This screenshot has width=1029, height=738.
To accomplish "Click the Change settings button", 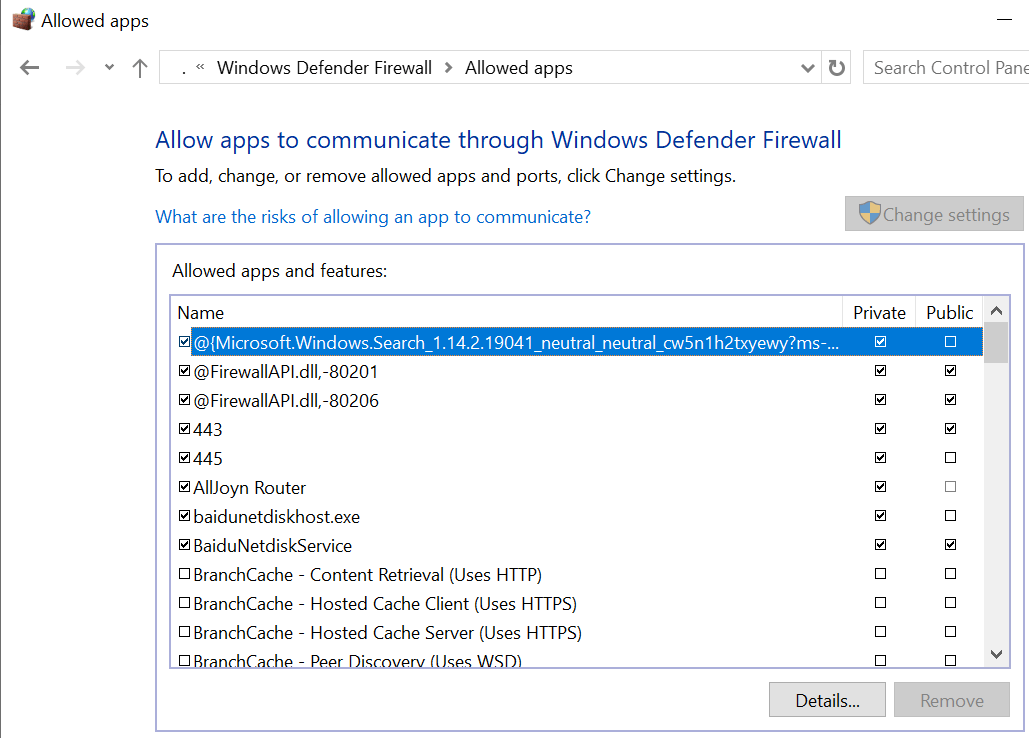I will click(934, 214).
